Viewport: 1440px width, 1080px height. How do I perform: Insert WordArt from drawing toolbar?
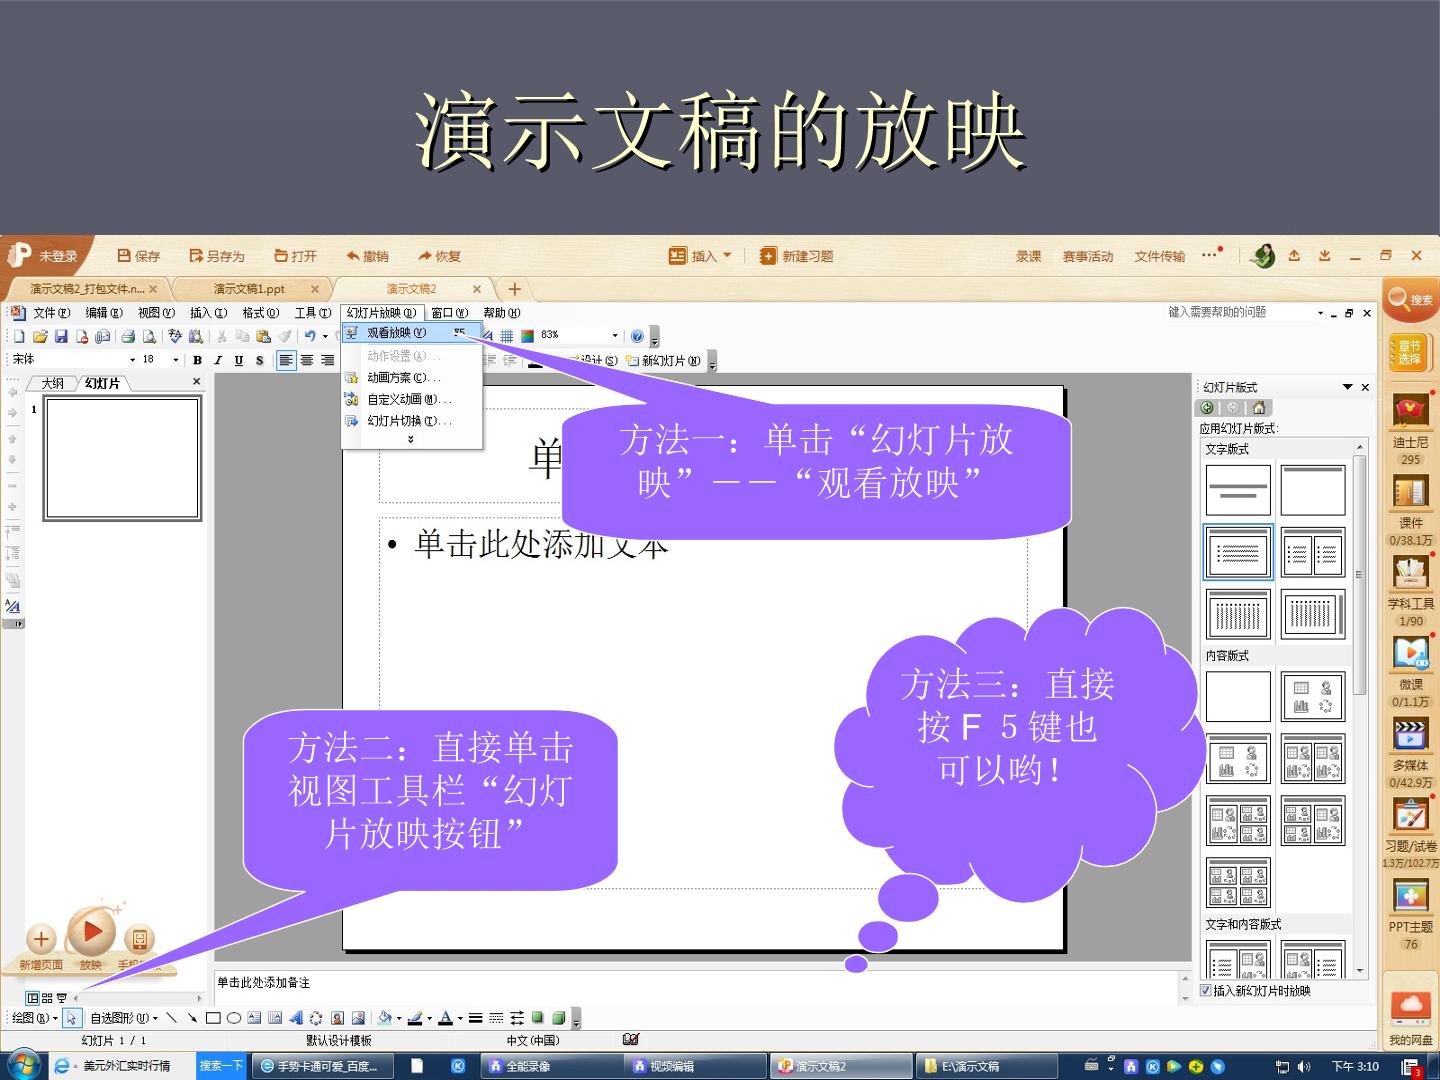(x=295, y=1018)
